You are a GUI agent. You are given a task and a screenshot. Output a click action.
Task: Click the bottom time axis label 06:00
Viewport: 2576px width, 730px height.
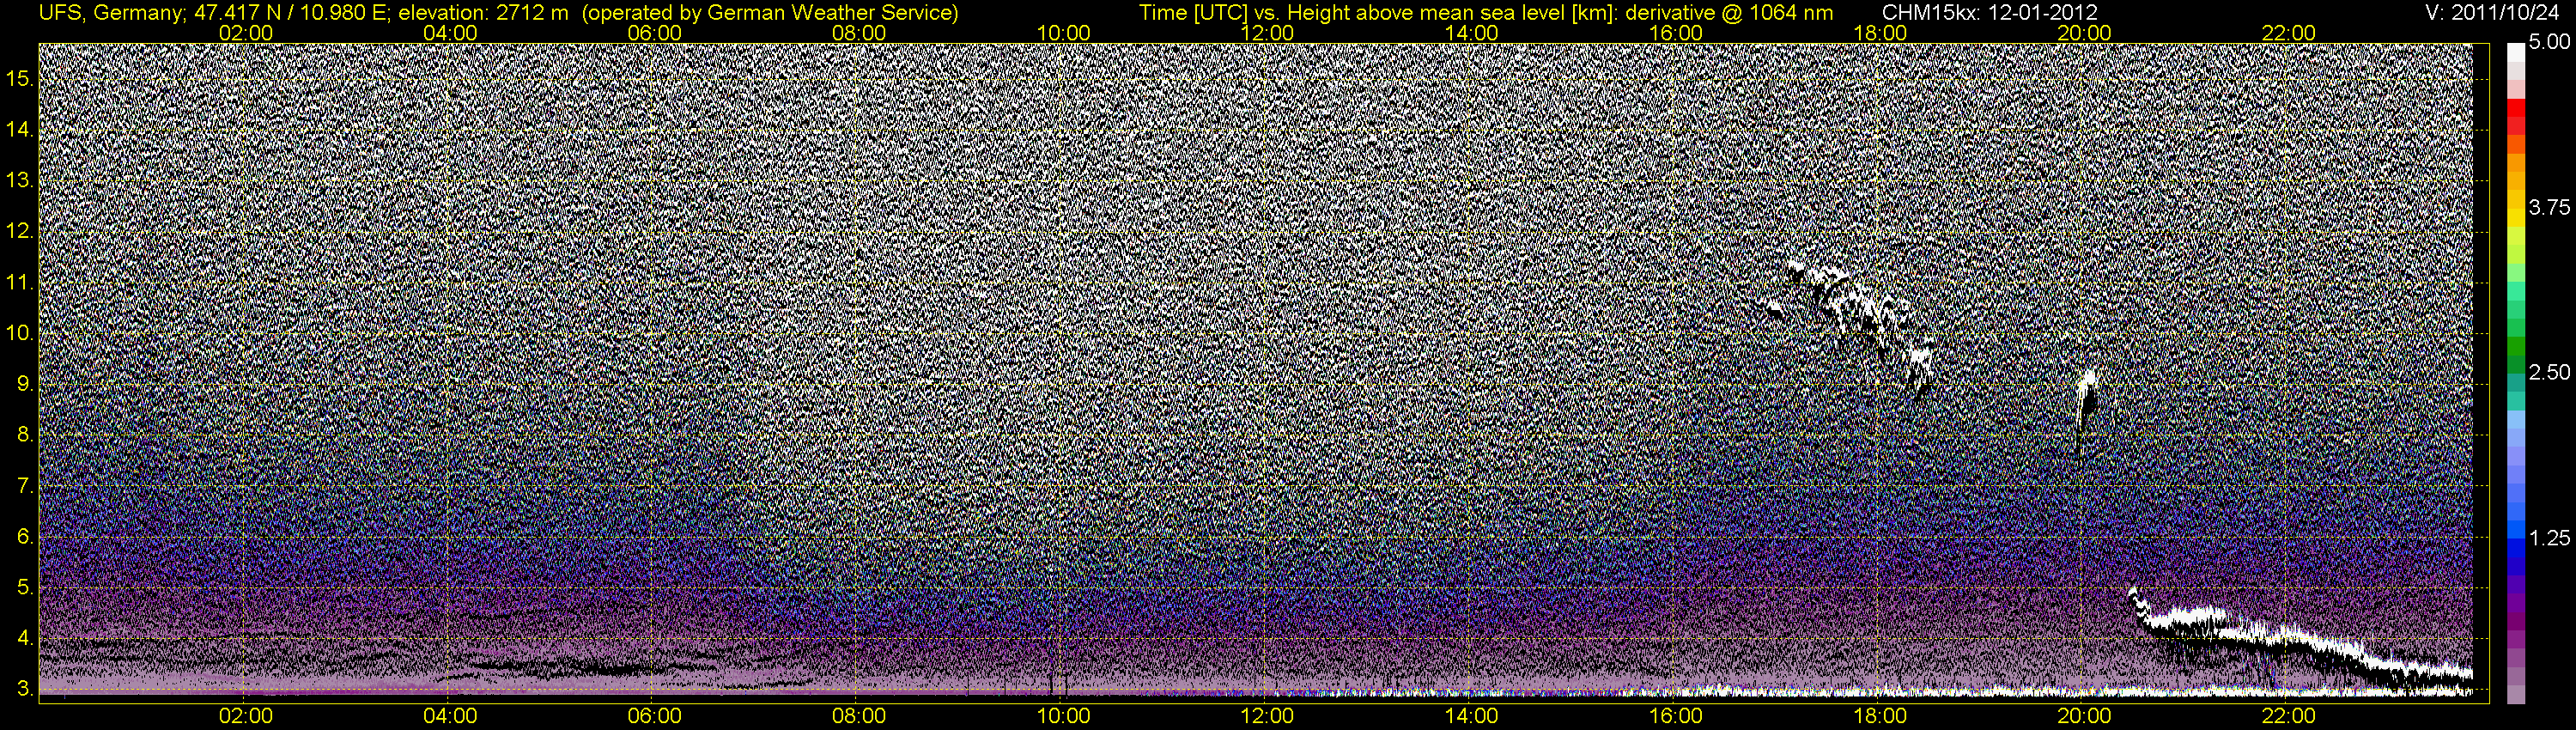pyautogui.click(x=655, y=716)
